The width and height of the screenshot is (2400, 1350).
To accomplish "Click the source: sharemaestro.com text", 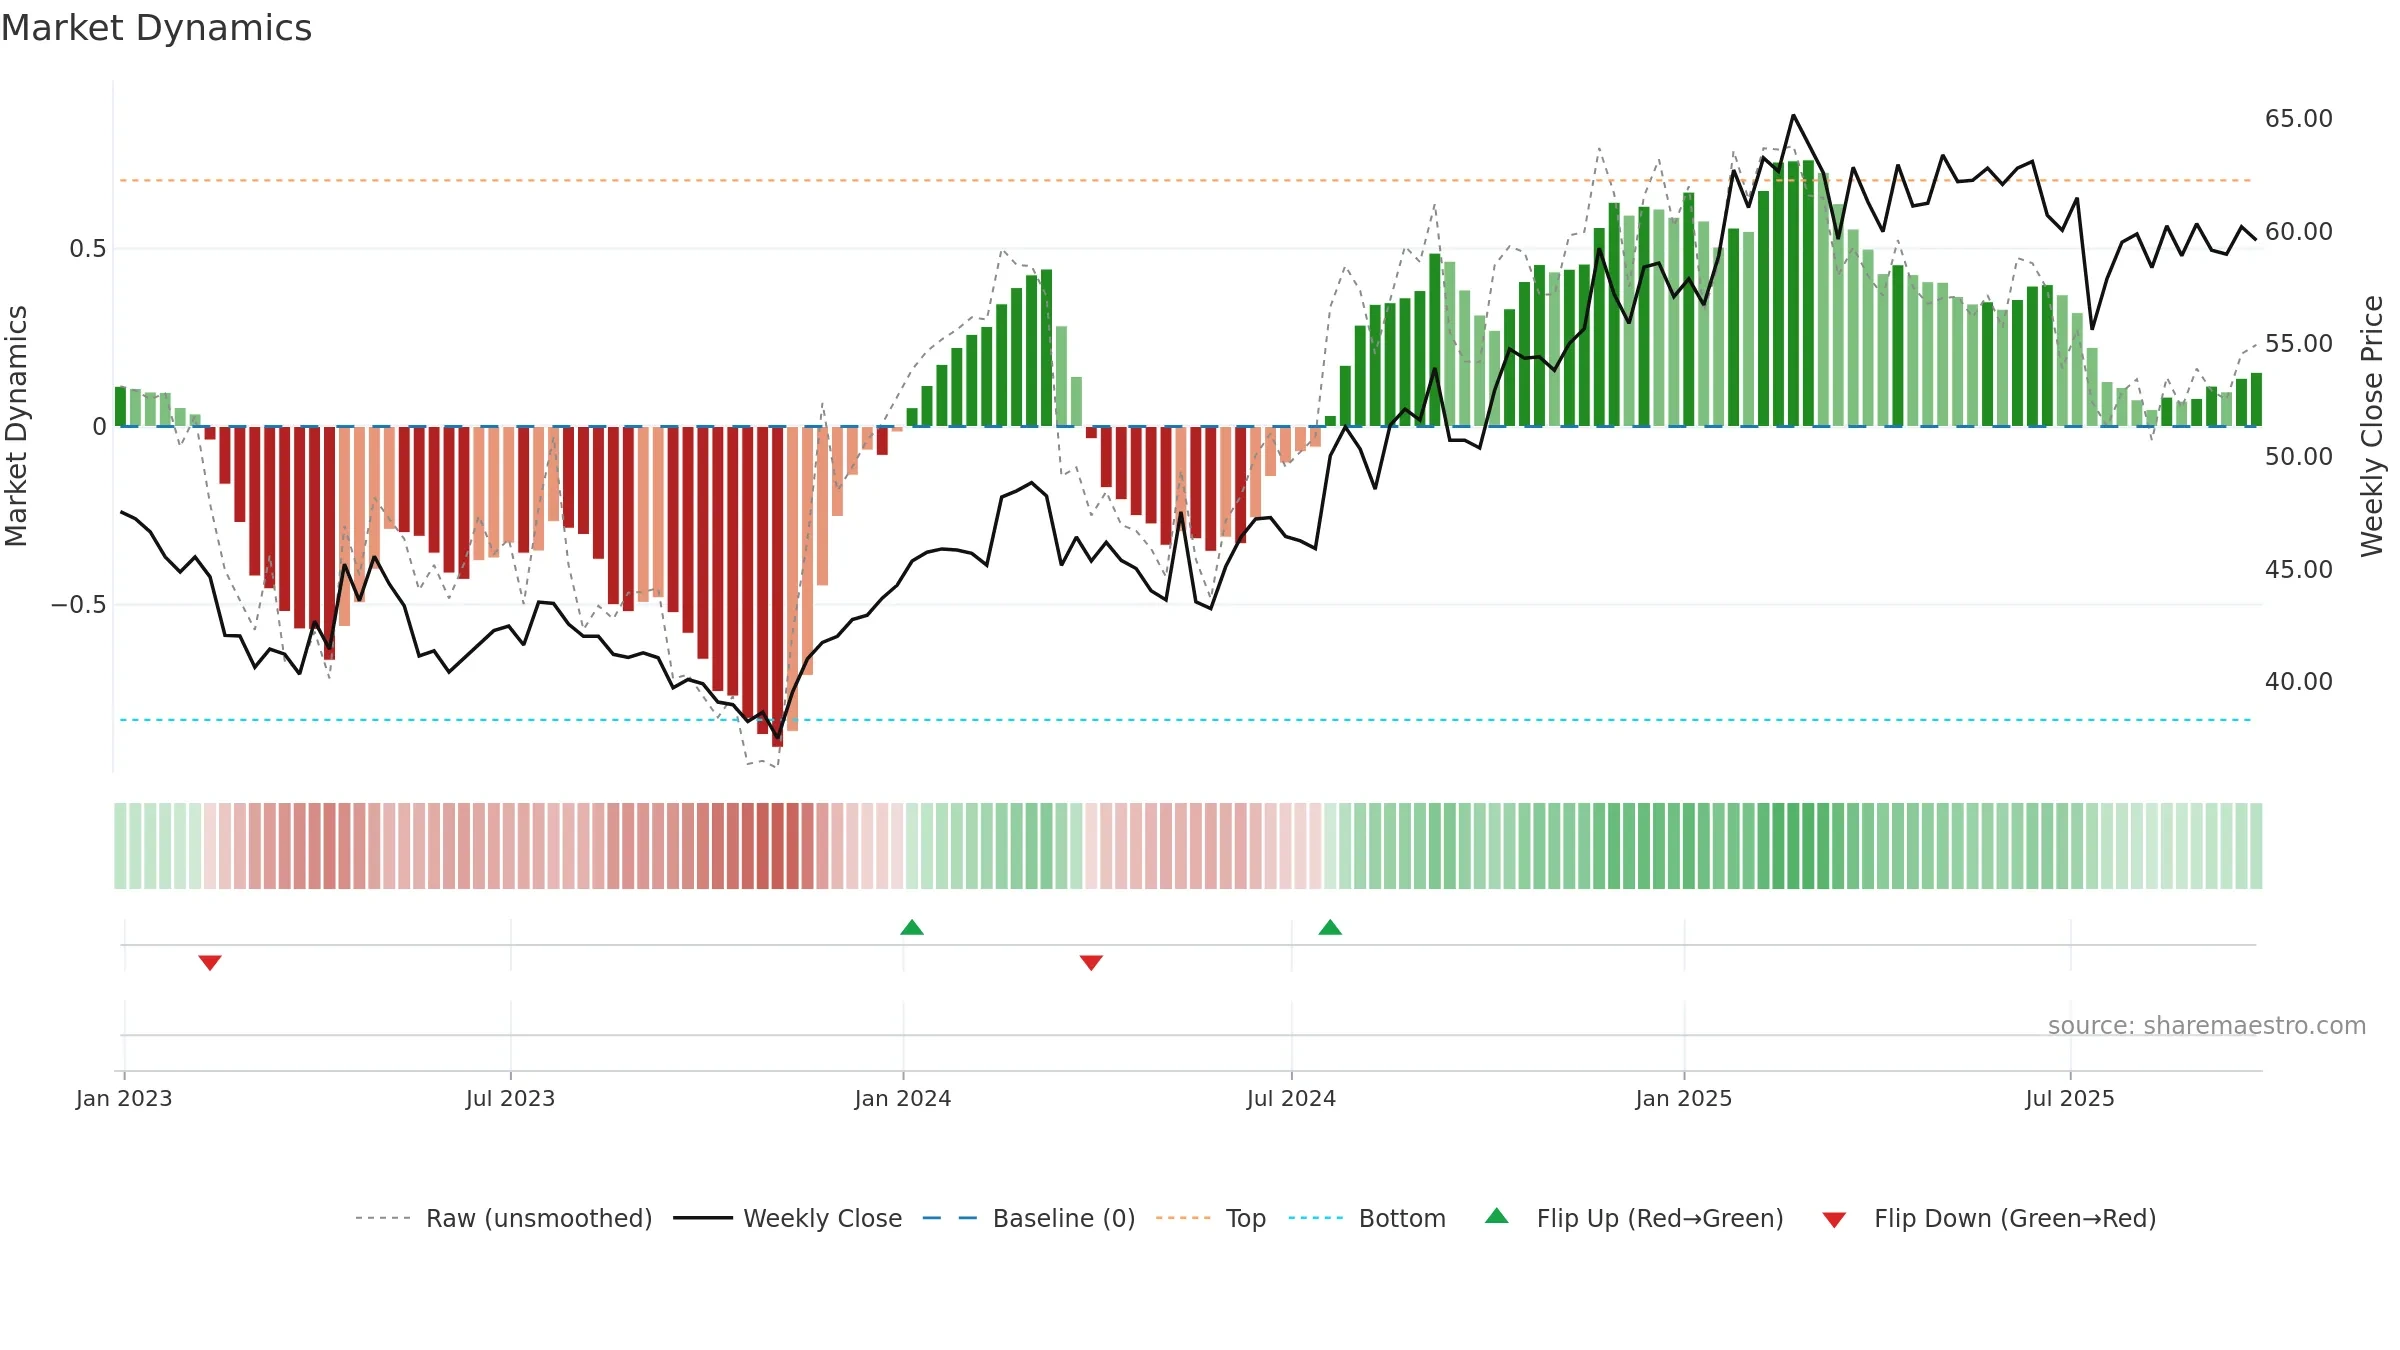I will (2207, 1026).
